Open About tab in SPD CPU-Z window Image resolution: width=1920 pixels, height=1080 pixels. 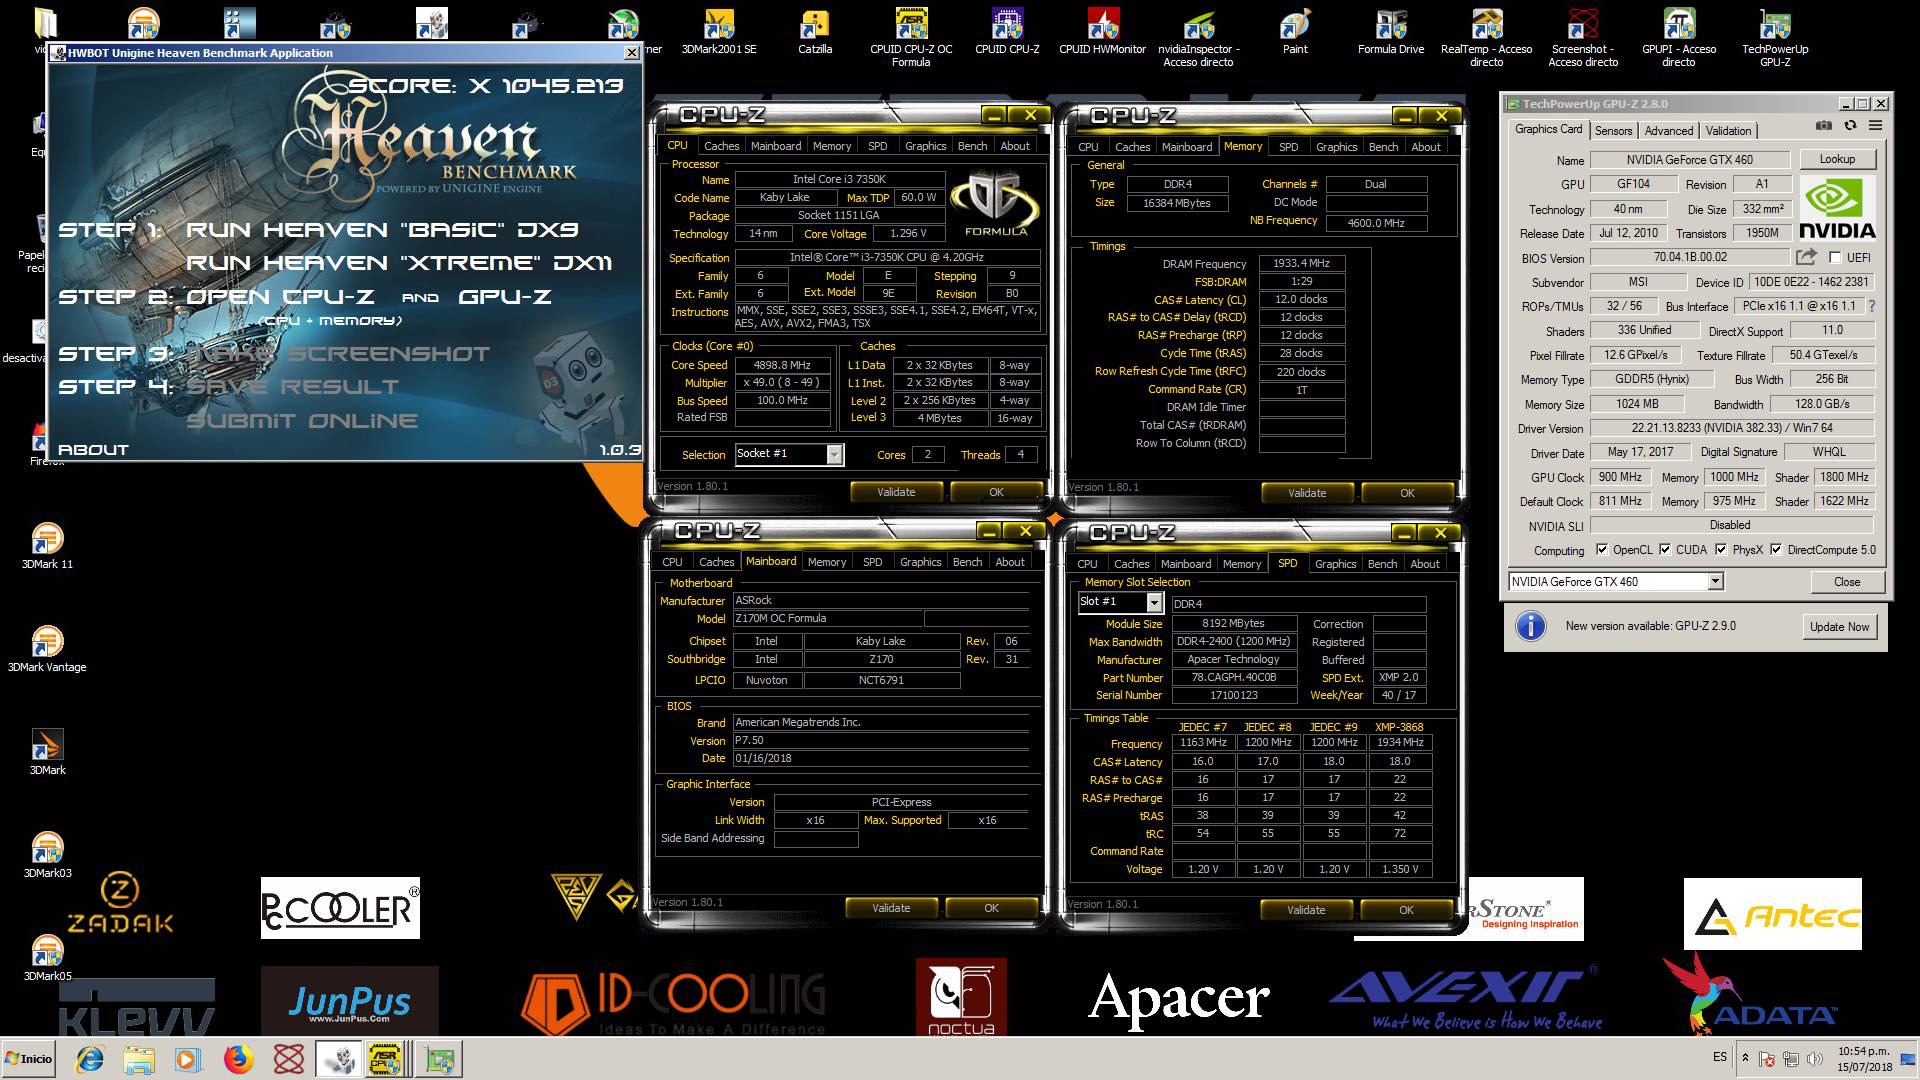coord(1425,564)
